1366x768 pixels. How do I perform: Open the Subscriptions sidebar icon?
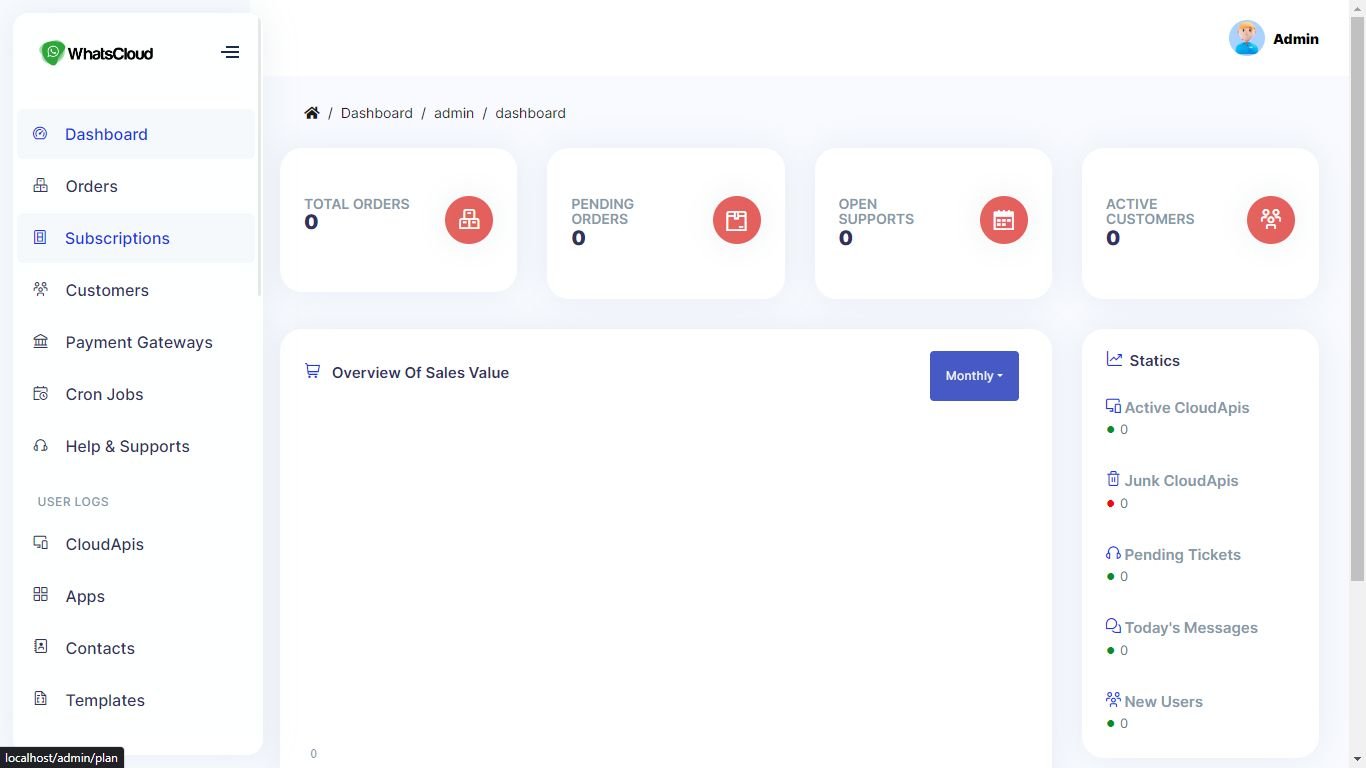click(x=40, y=238)
